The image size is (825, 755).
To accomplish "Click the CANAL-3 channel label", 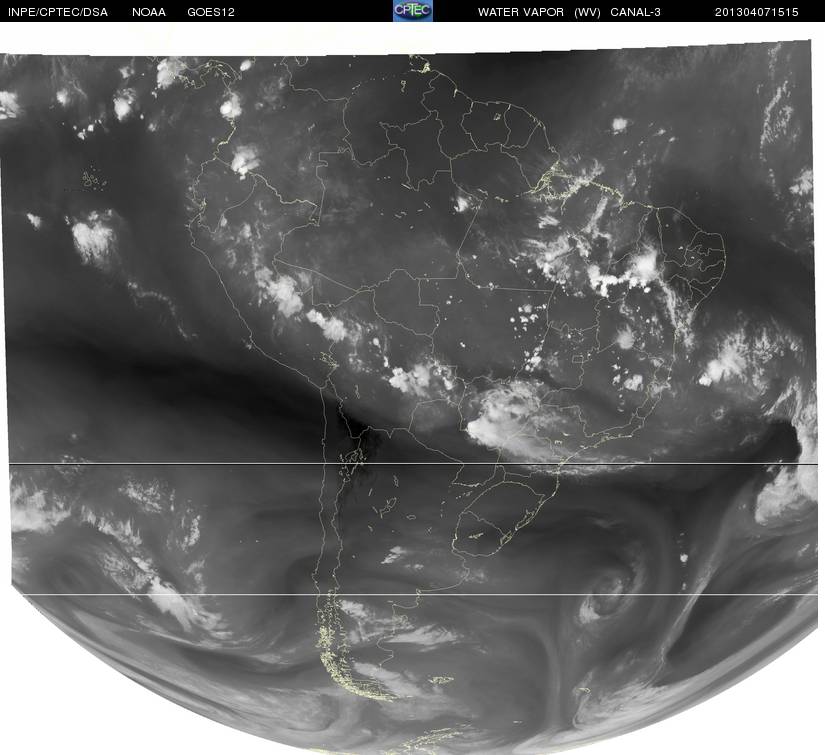I will point(636,12).
